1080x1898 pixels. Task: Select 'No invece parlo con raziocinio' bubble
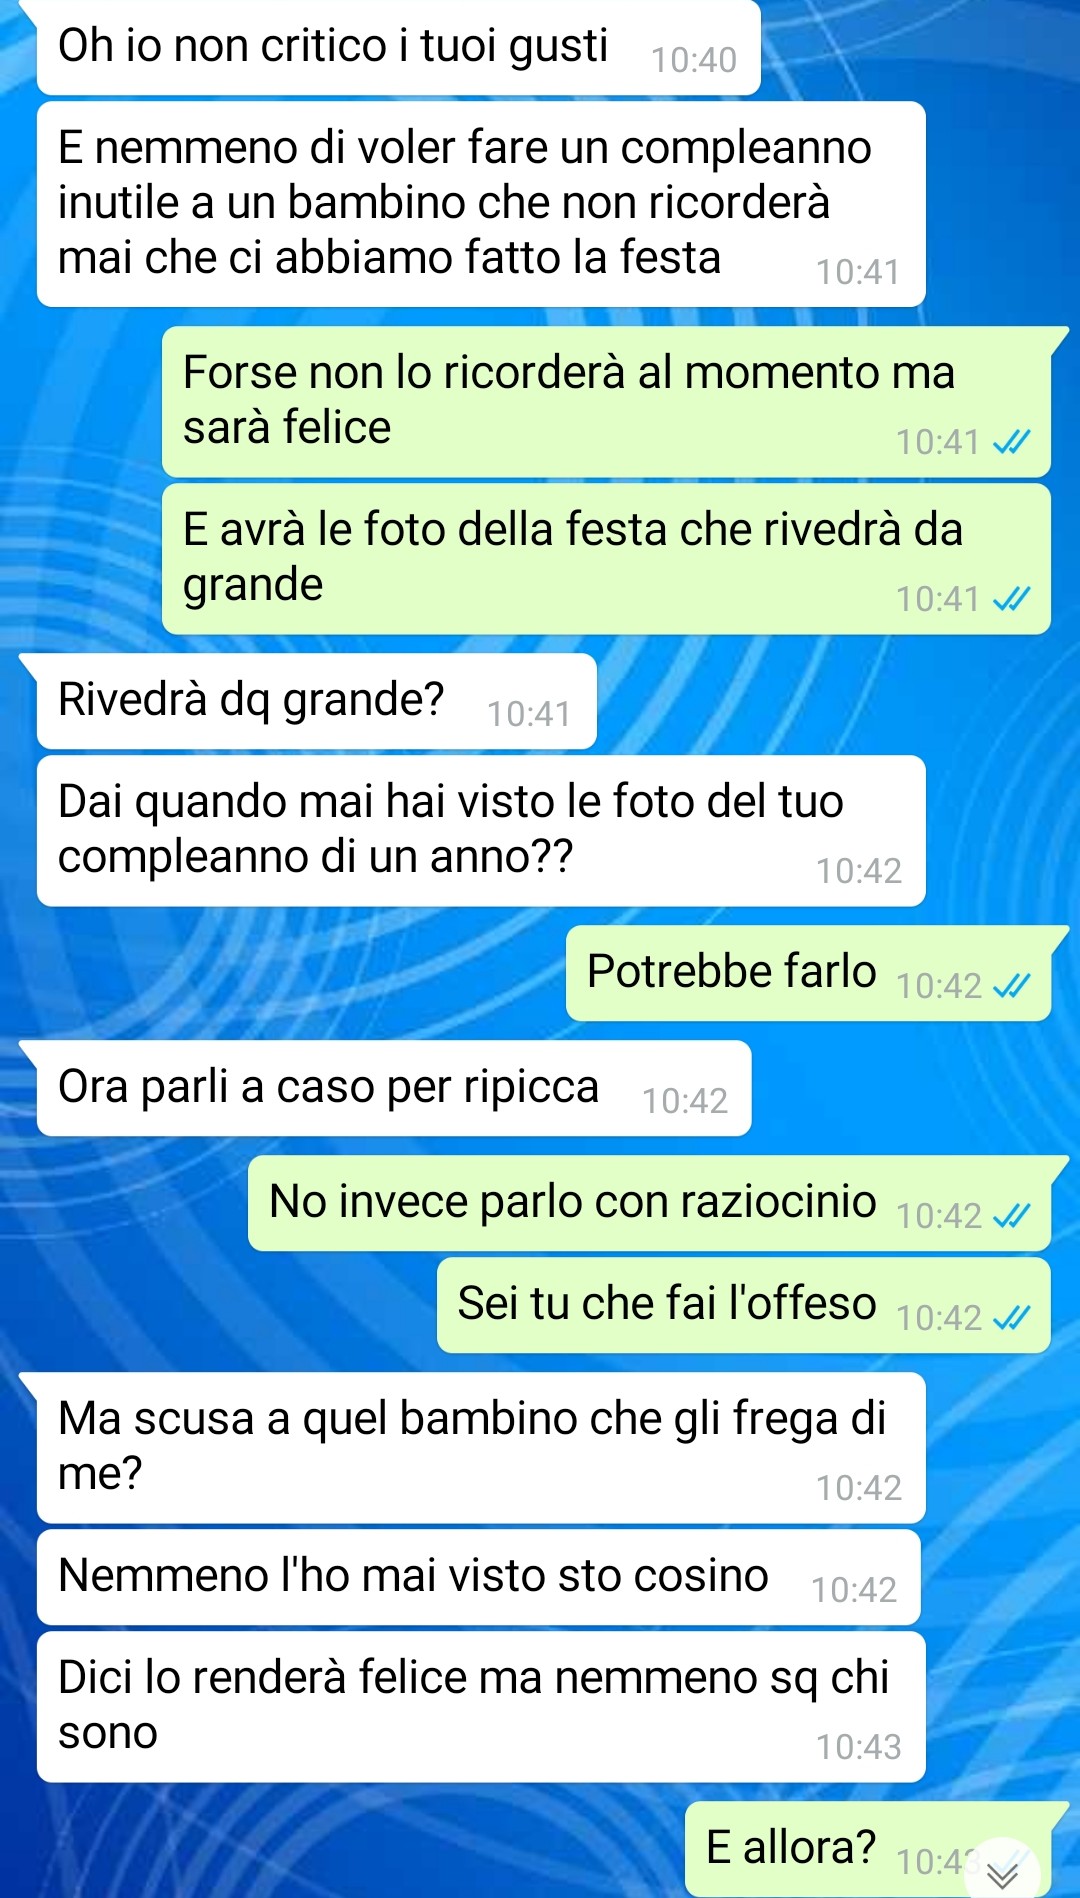point(650,1203)
